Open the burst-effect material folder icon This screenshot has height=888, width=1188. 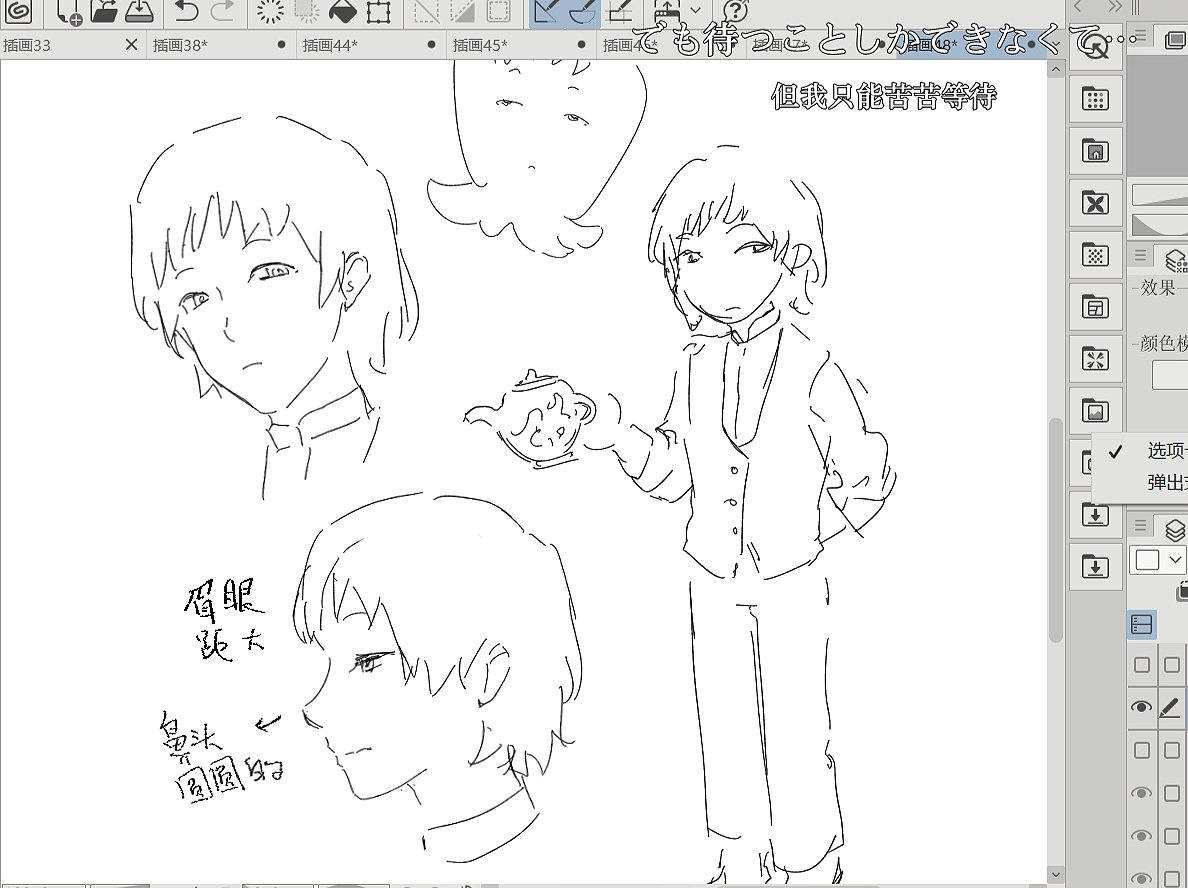click(1095, 359)
